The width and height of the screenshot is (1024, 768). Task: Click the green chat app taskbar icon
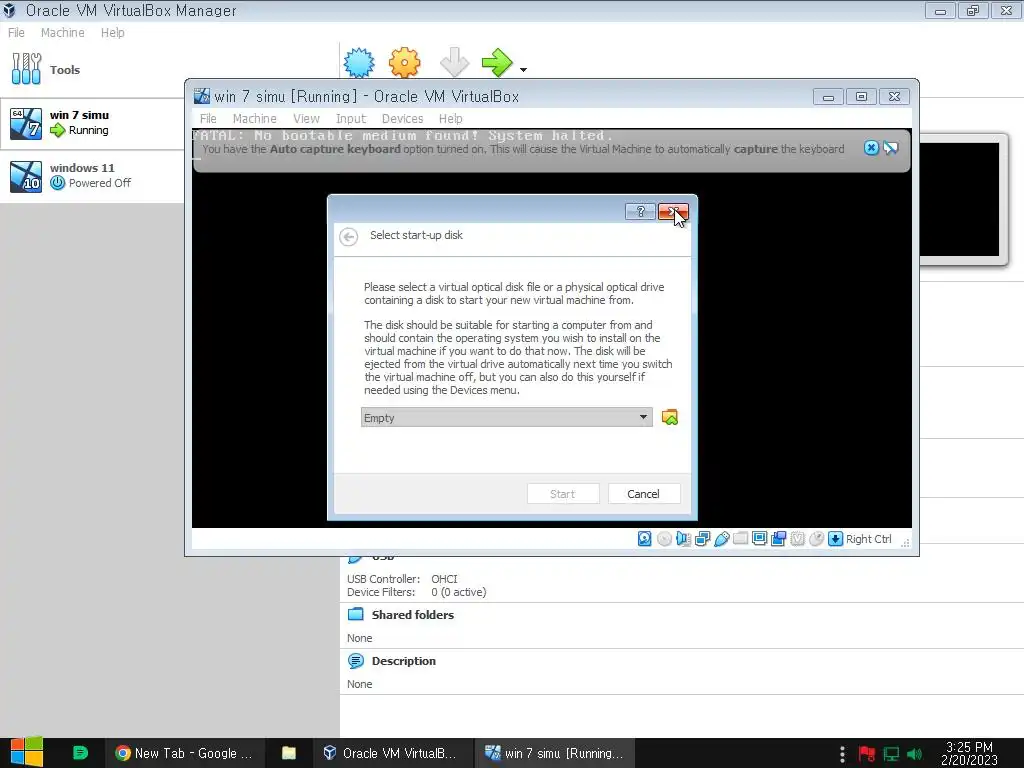click(80, 753)
